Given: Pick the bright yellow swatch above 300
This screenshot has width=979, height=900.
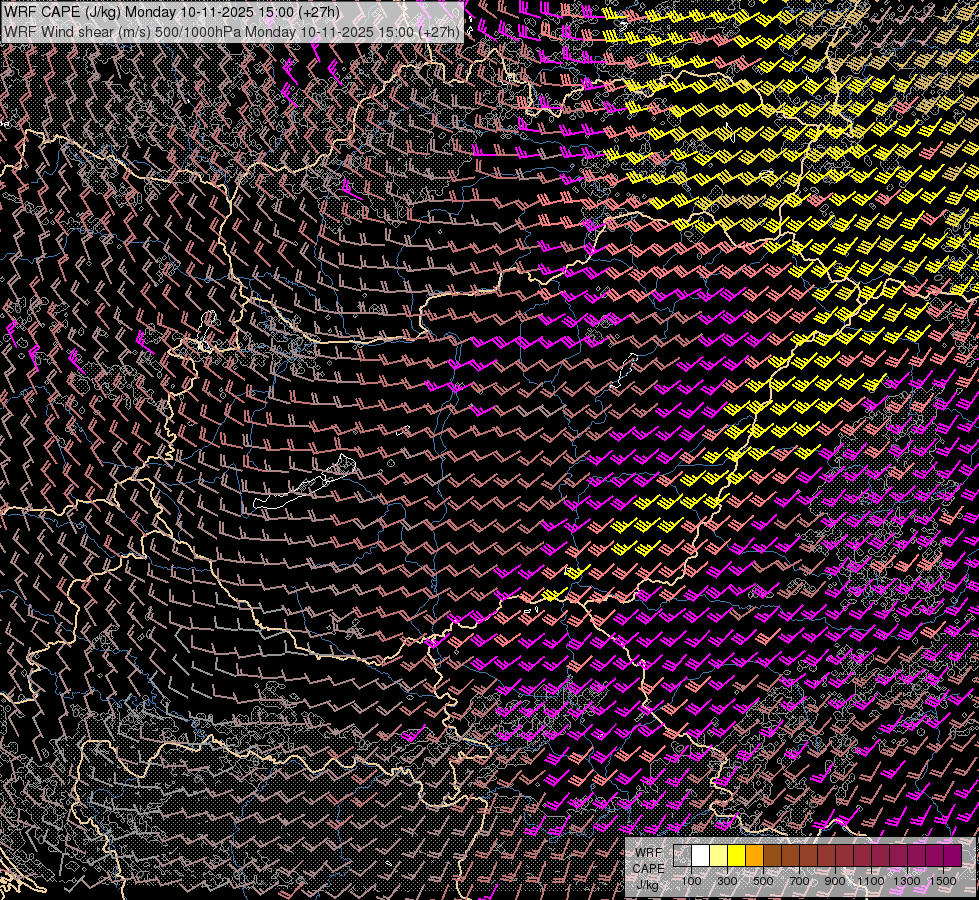Looking at the screenshot, I should click(737, 855).
